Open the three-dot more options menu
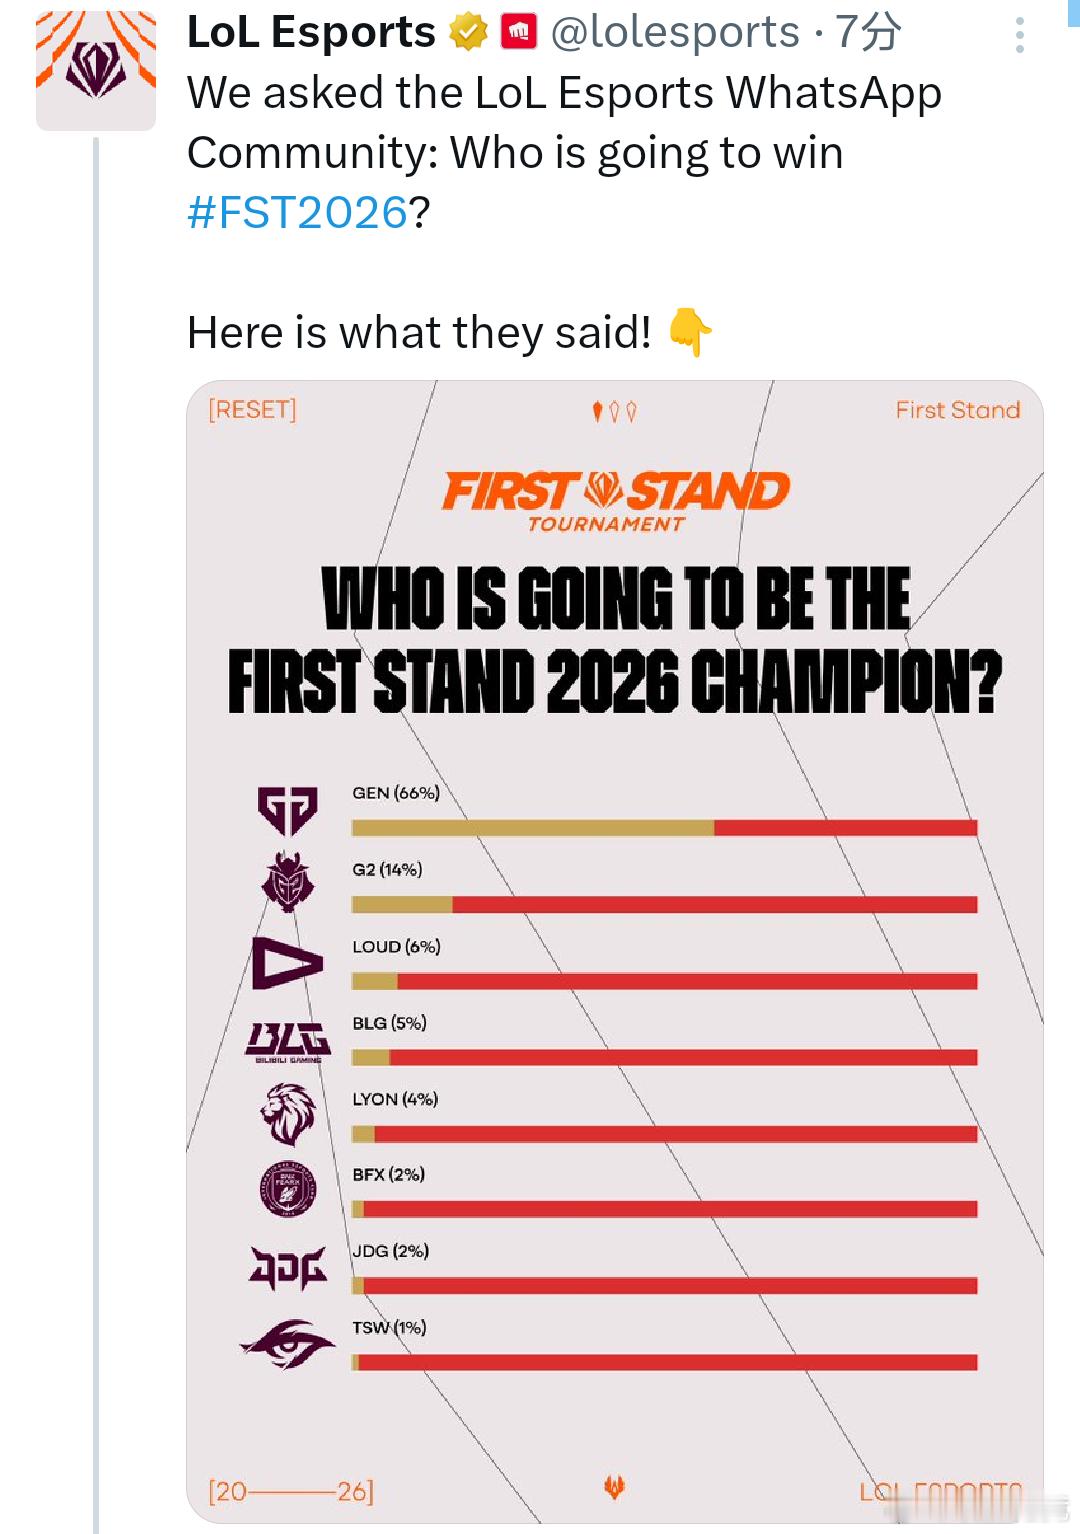 tap(1019, 35)
